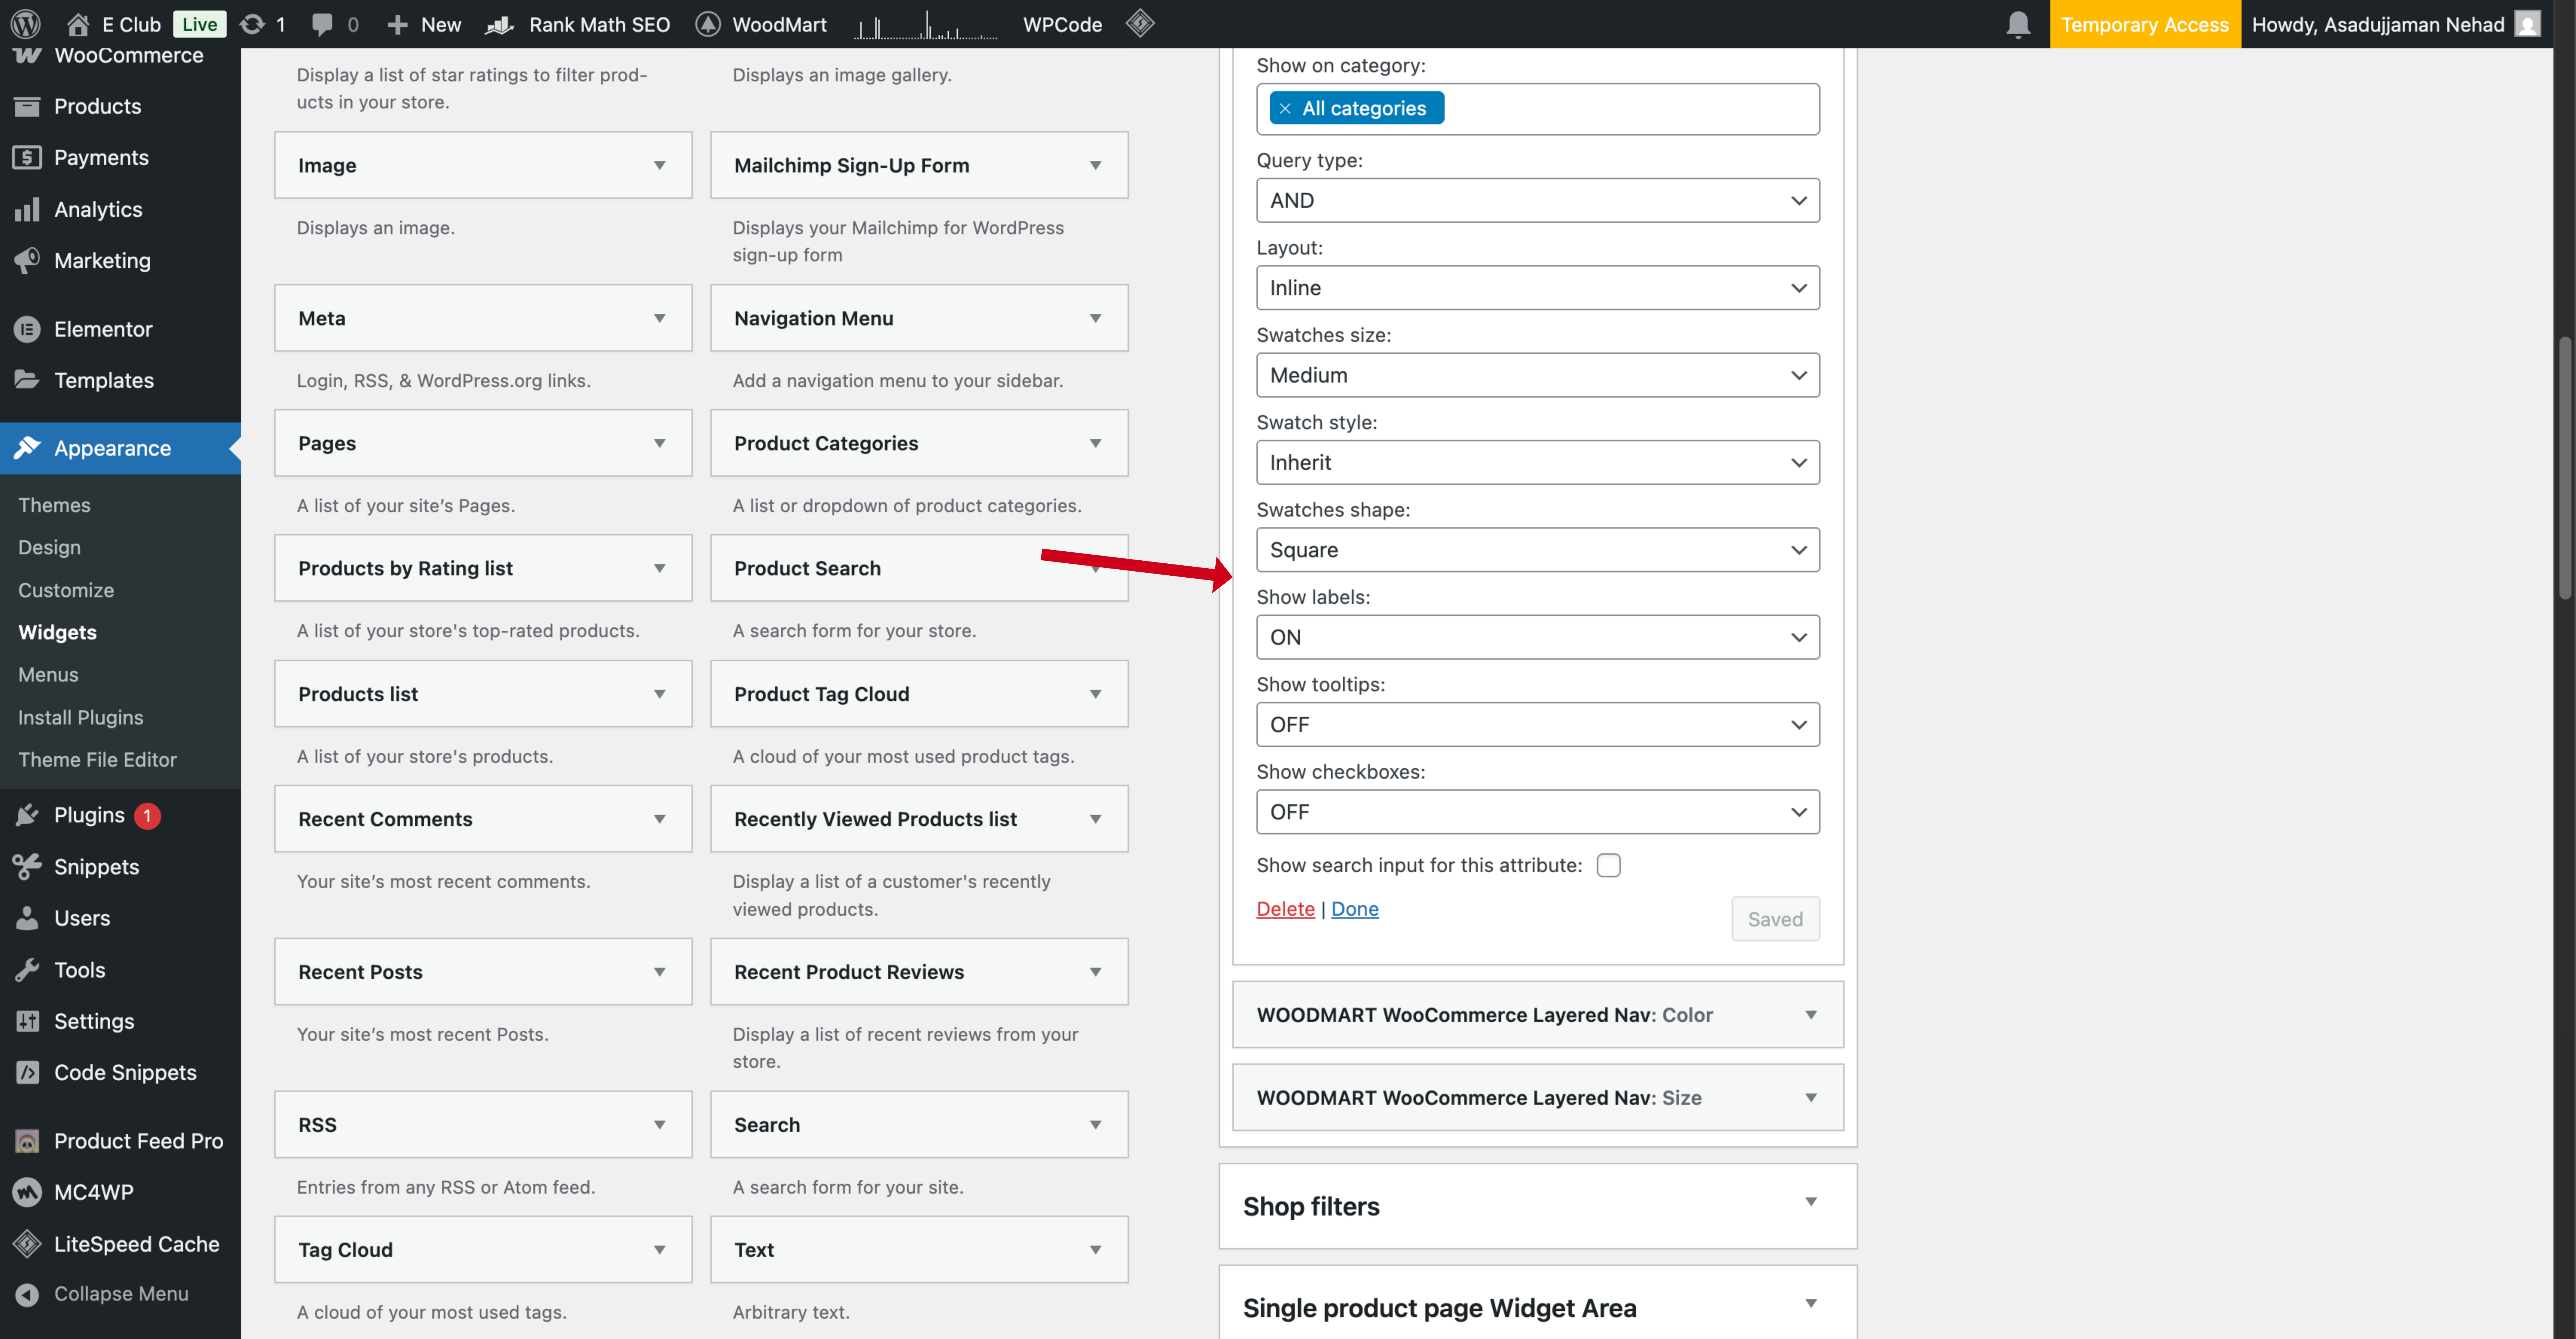The width and height of the screenshot is (2576, 1339).
Task: Click the Products sidebar icon
Action: click(27, 106)
